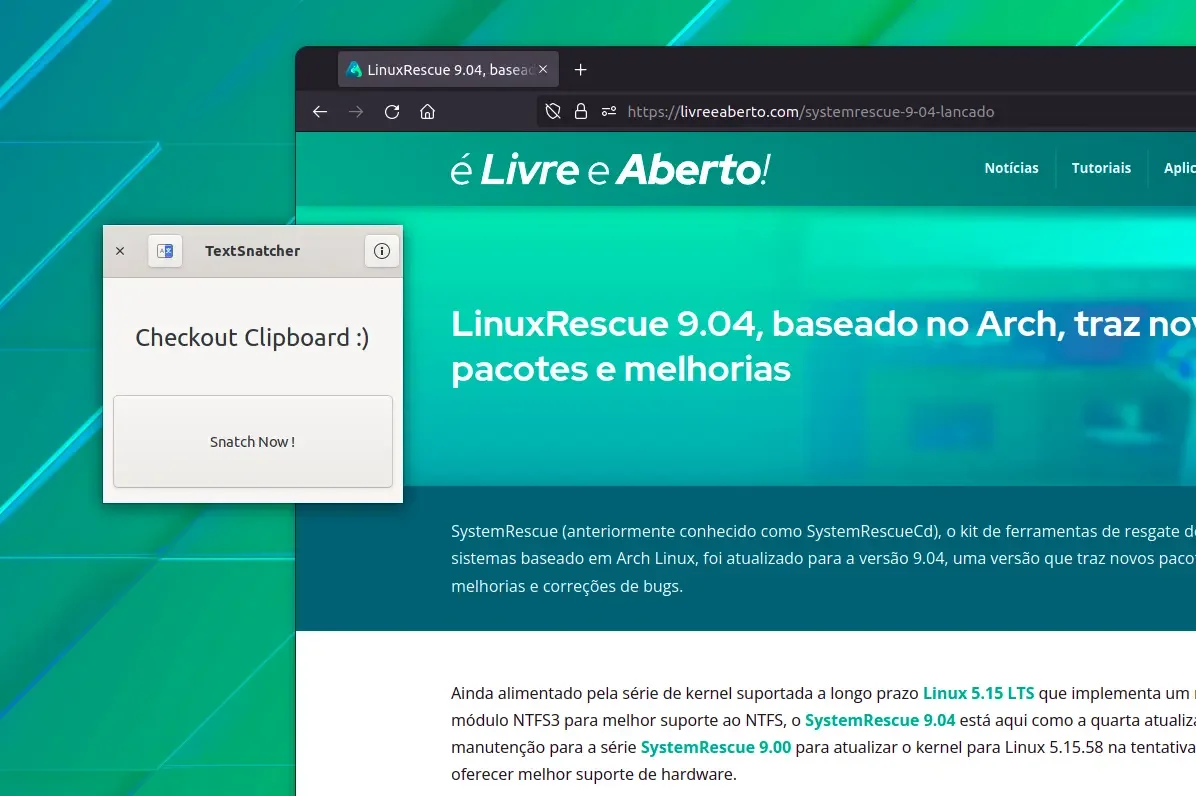Open a new browser tab

click(580, 69)
